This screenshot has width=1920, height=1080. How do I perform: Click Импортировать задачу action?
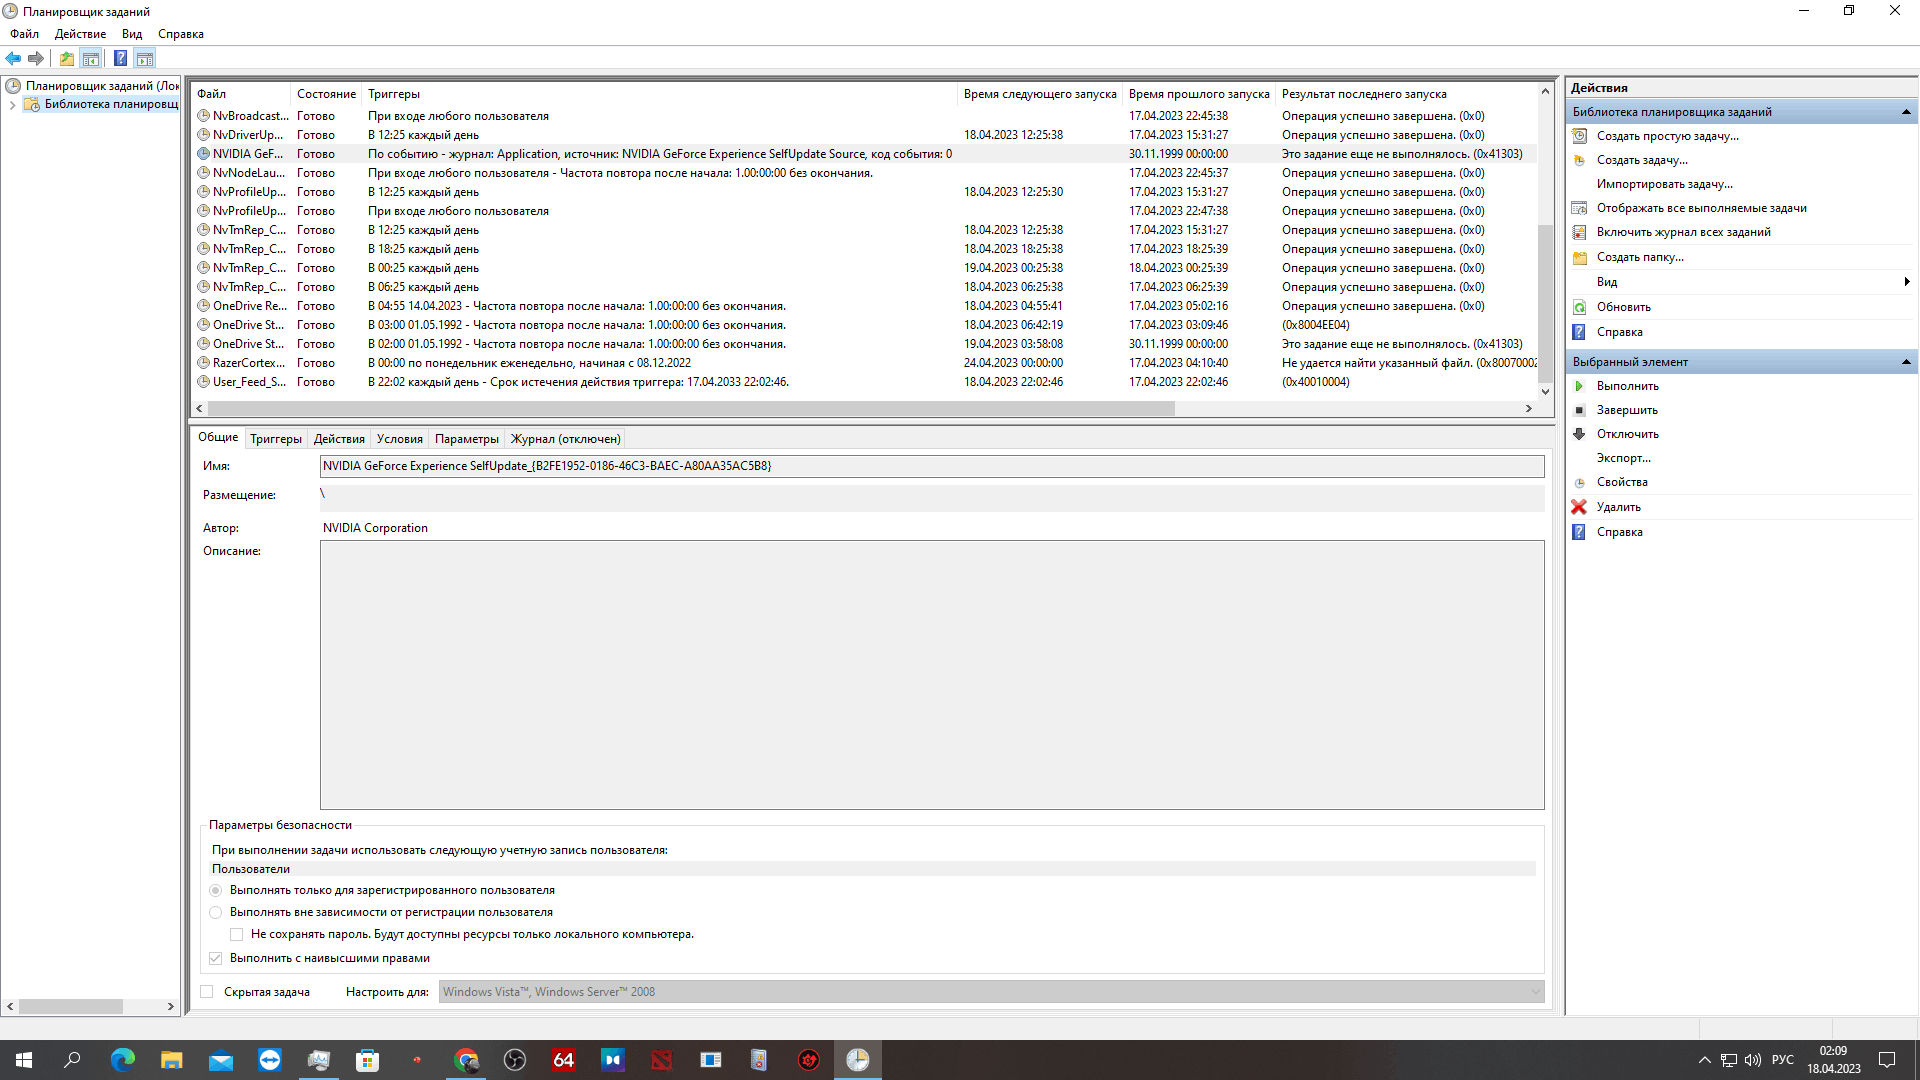[1664, 184]
